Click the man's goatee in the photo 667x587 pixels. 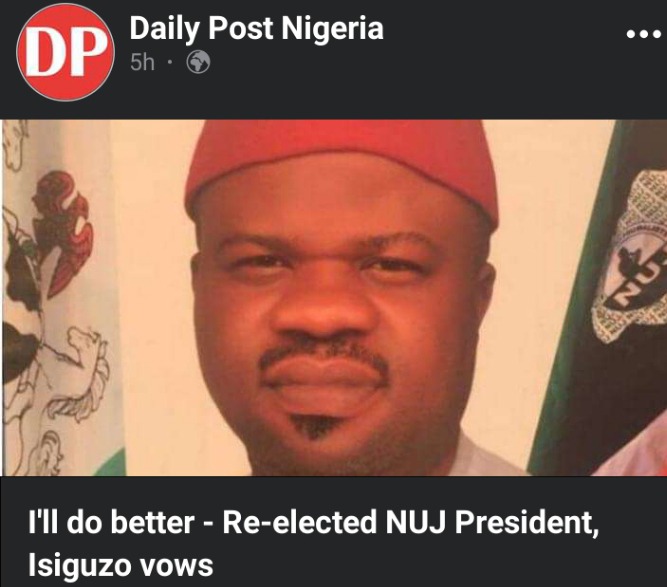point(314,427)
